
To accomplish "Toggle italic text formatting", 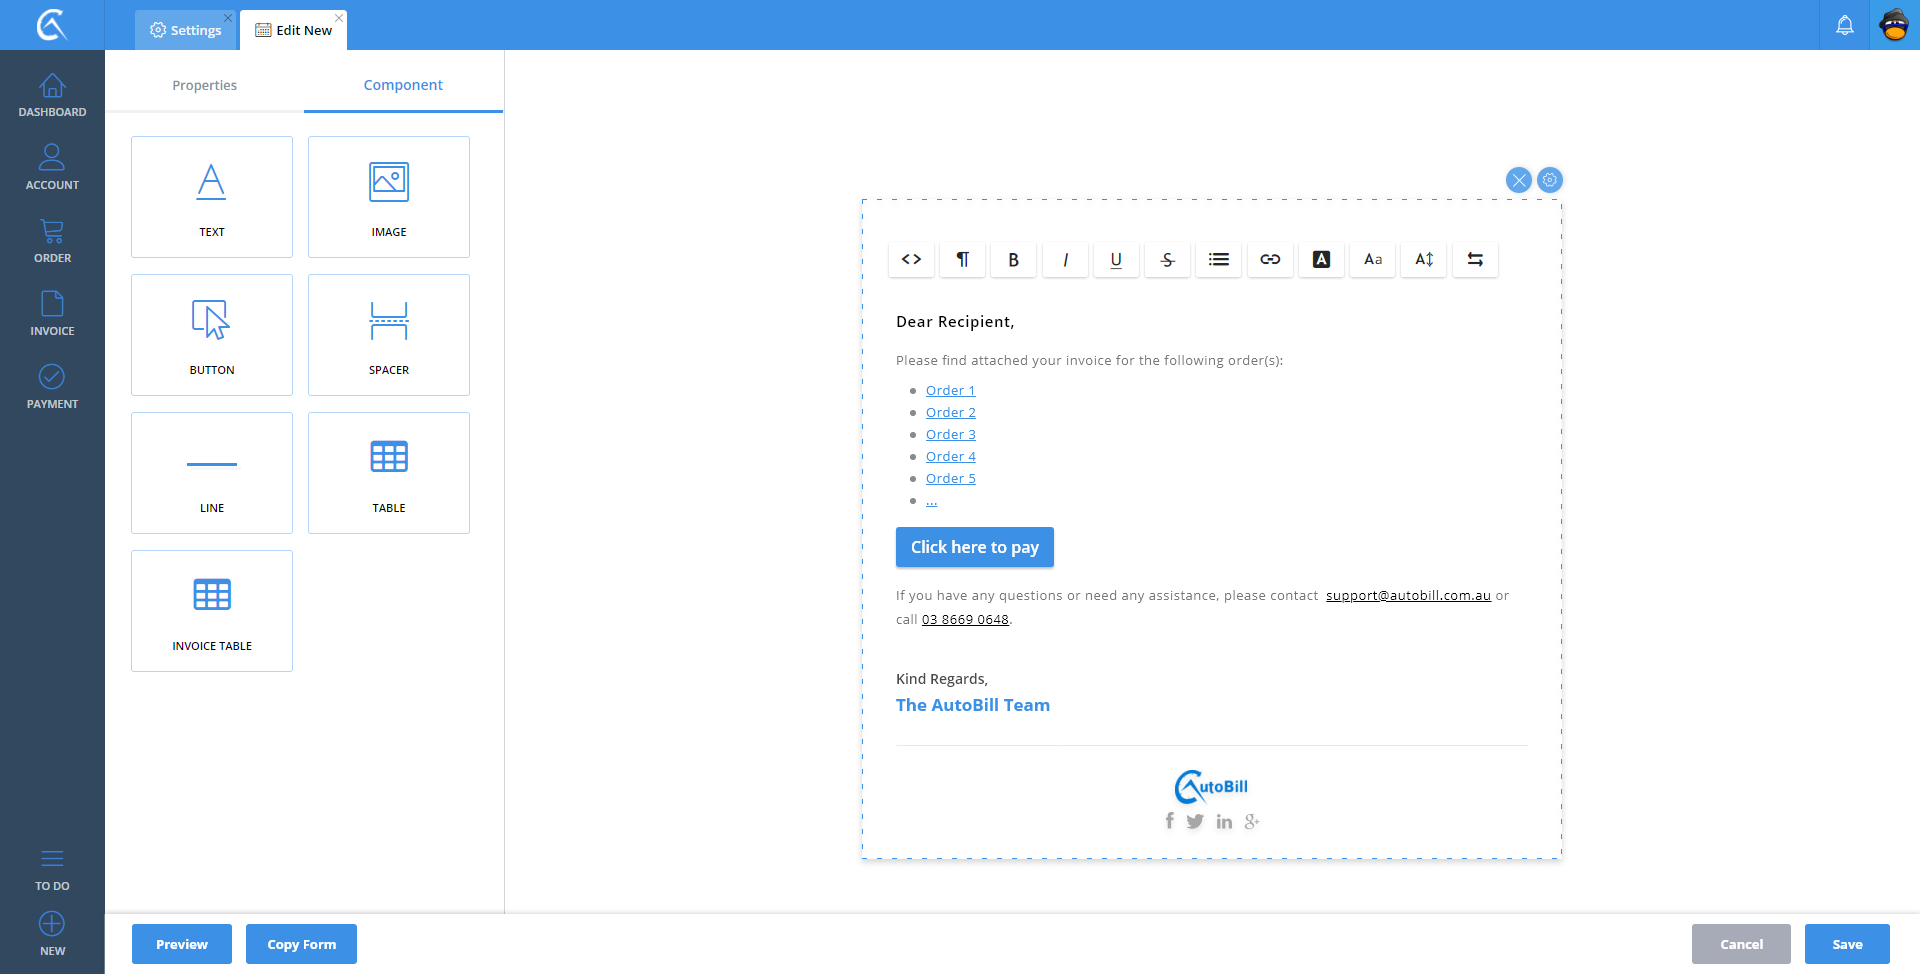I will tap(1065, 260).
